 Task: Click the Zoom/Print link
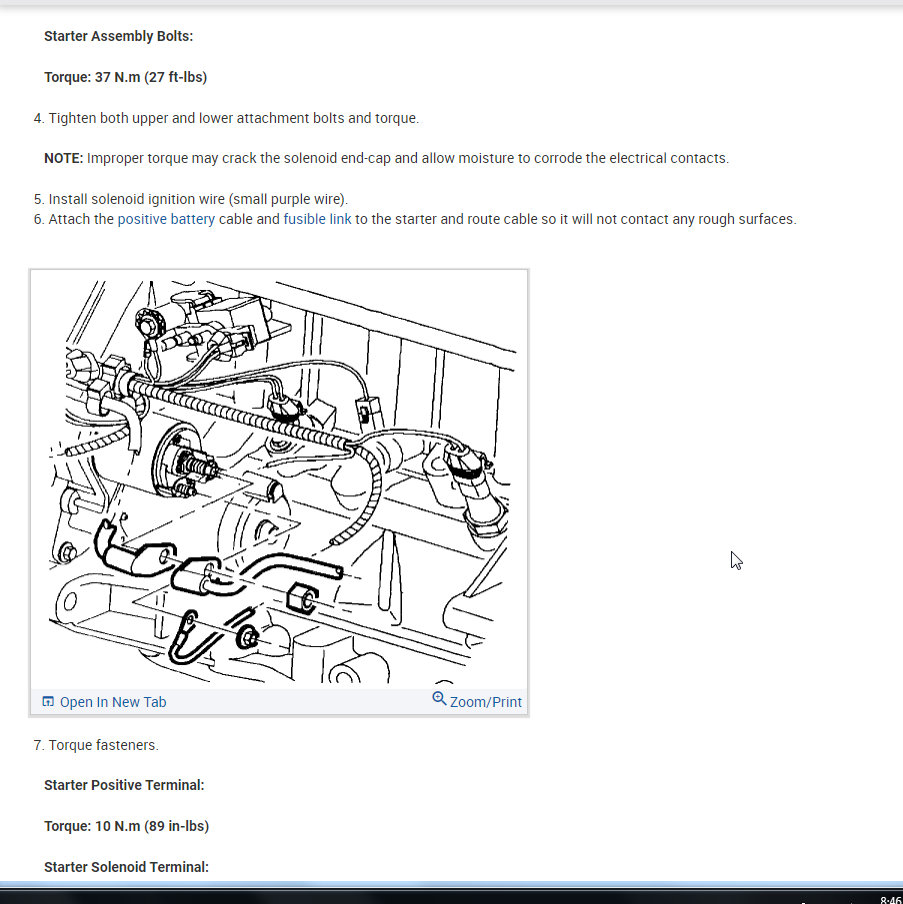486,702
